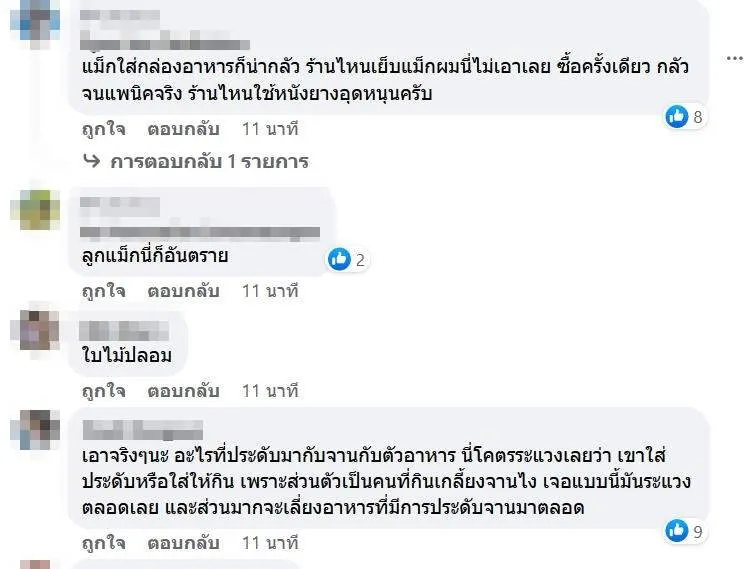The height and width of the screenshot is (569, 756).
Task: Open avatar of the top magnet comment author
Action: [43, 20]
